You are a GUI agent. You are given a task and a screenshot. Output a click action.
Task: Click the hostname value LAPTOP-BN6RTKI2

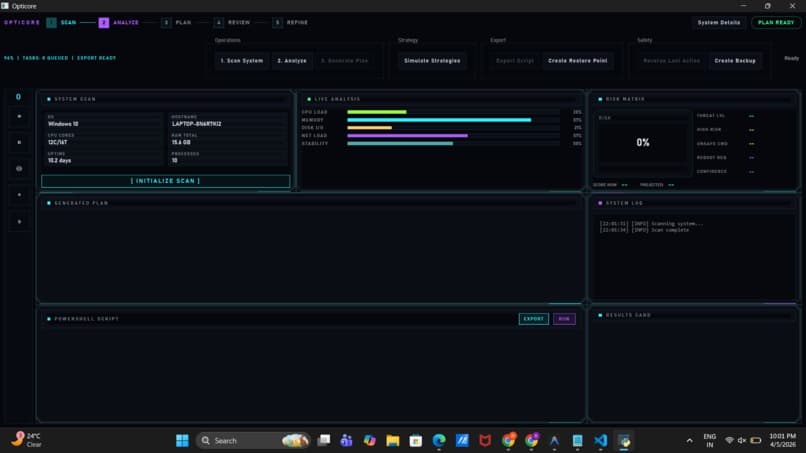click(196, 124)
